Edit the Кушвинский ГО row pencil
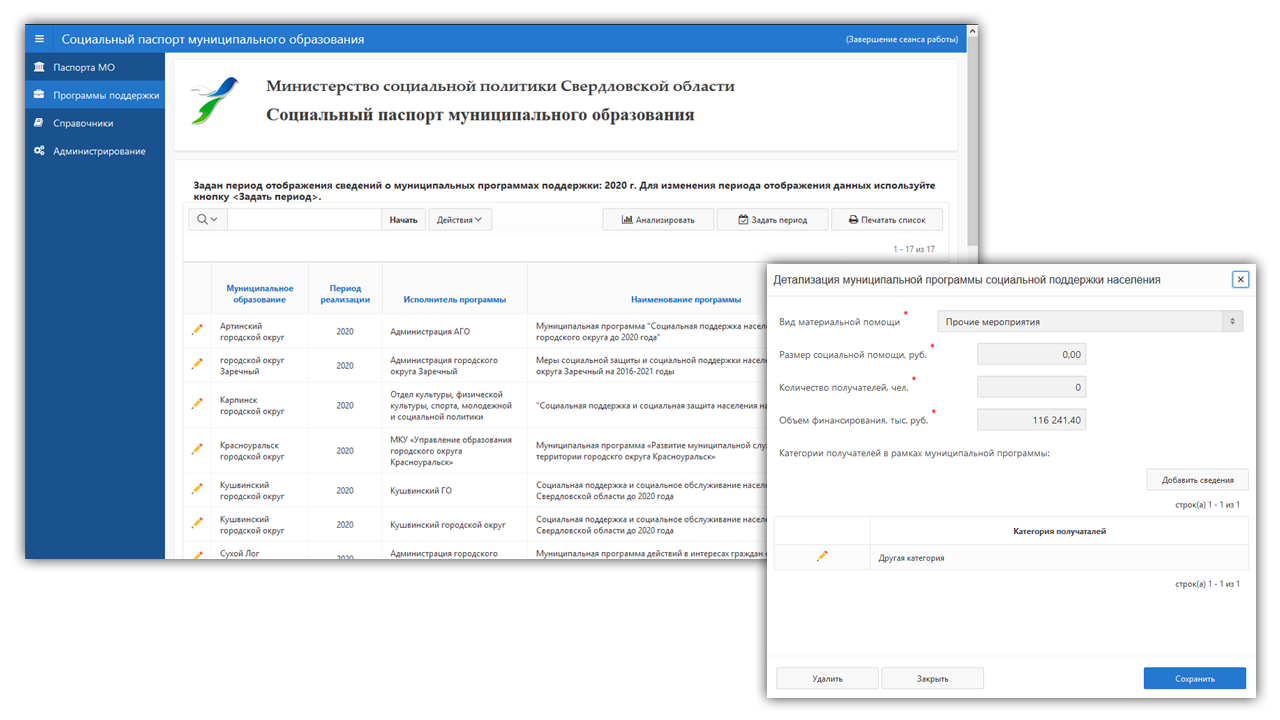This screenshot has height=720, width=1280. [x=197, y=489]
